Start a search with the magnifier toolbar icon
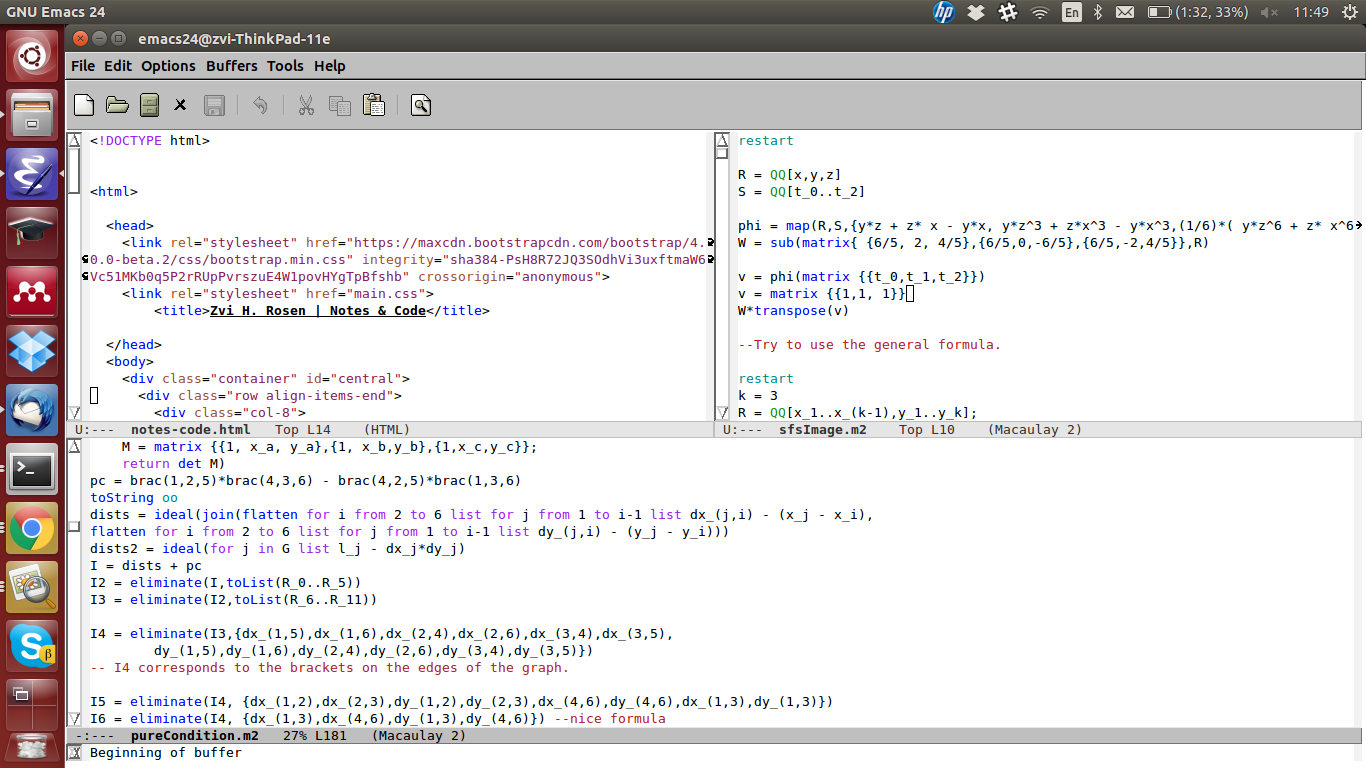Image resolution: width=1366 pixels, height=768 pixels. [x=420, y=104]
